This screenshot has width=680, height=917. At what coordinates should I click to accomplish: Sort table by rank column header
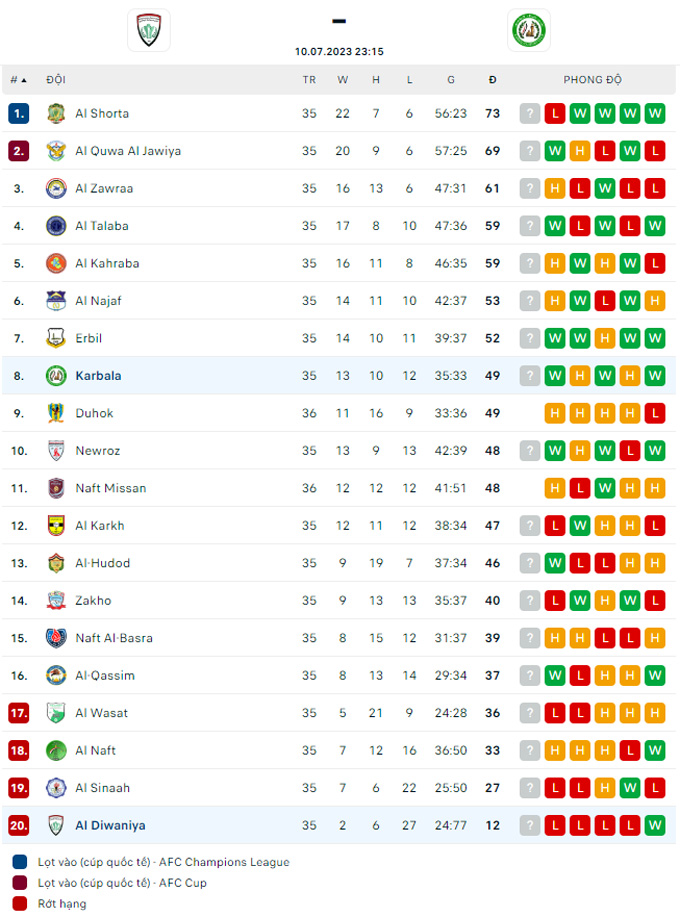(18, 80)
